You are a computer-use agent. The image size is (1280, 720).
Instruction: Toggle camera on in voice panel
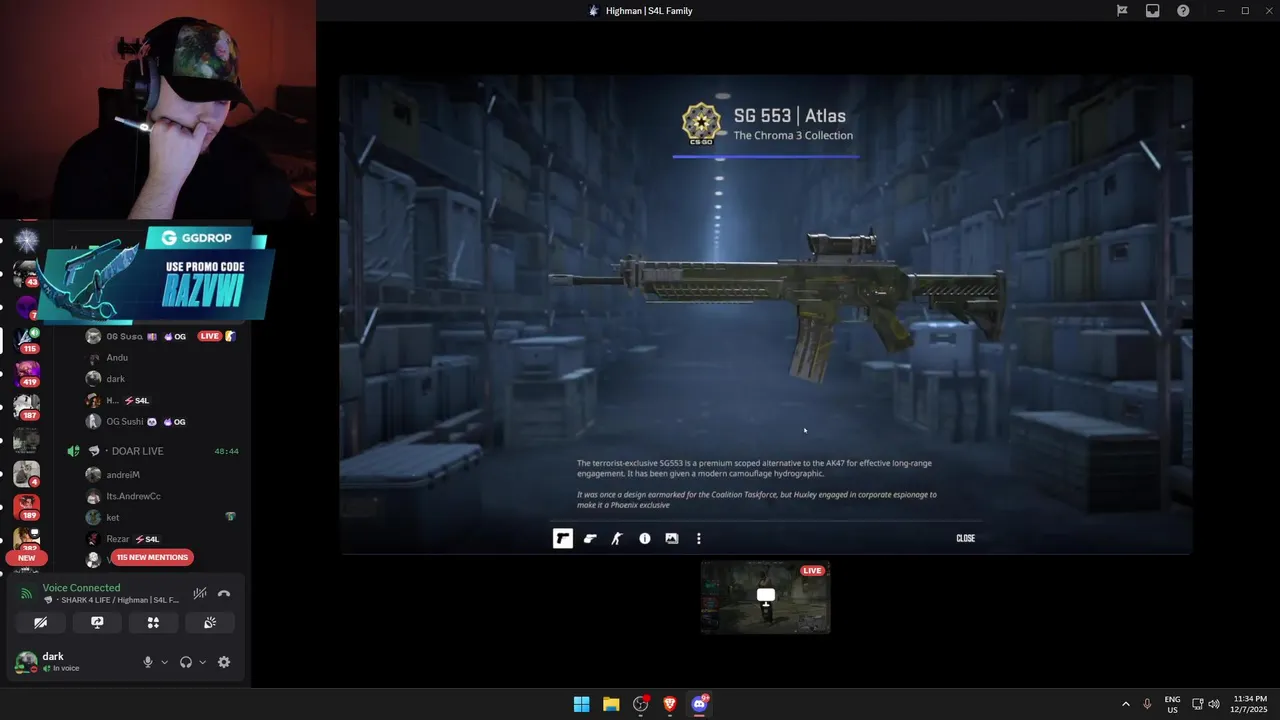(x=41, y=622)
